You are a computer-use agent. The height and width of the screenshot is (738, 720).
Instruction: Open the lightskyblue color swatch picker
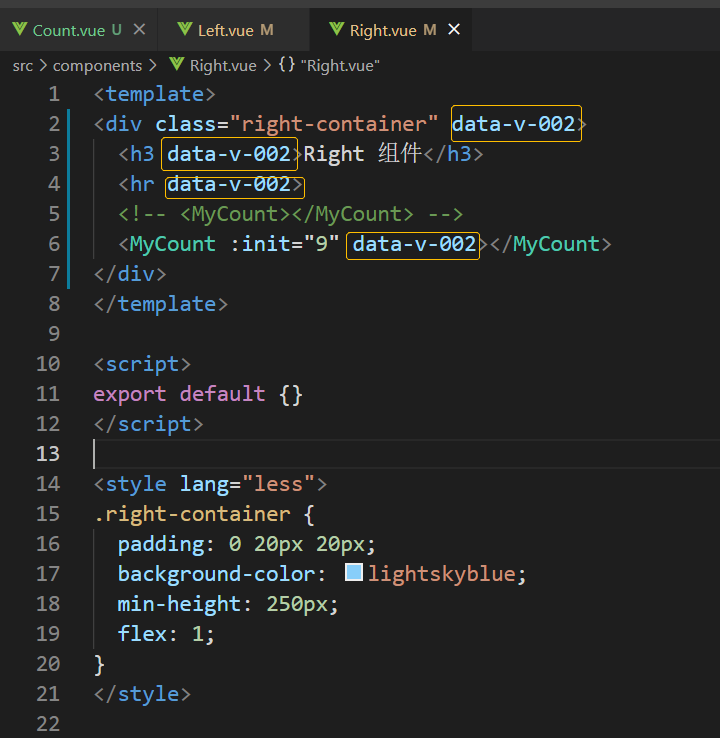[x=354, y=573]
